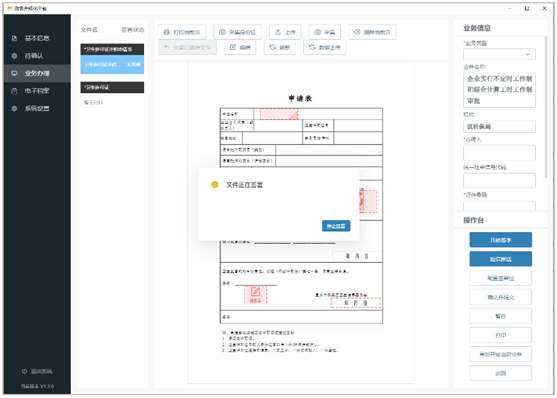The image size is (557, 398).
Task: Click the 上传 upload button
Action: coord(285,32)
